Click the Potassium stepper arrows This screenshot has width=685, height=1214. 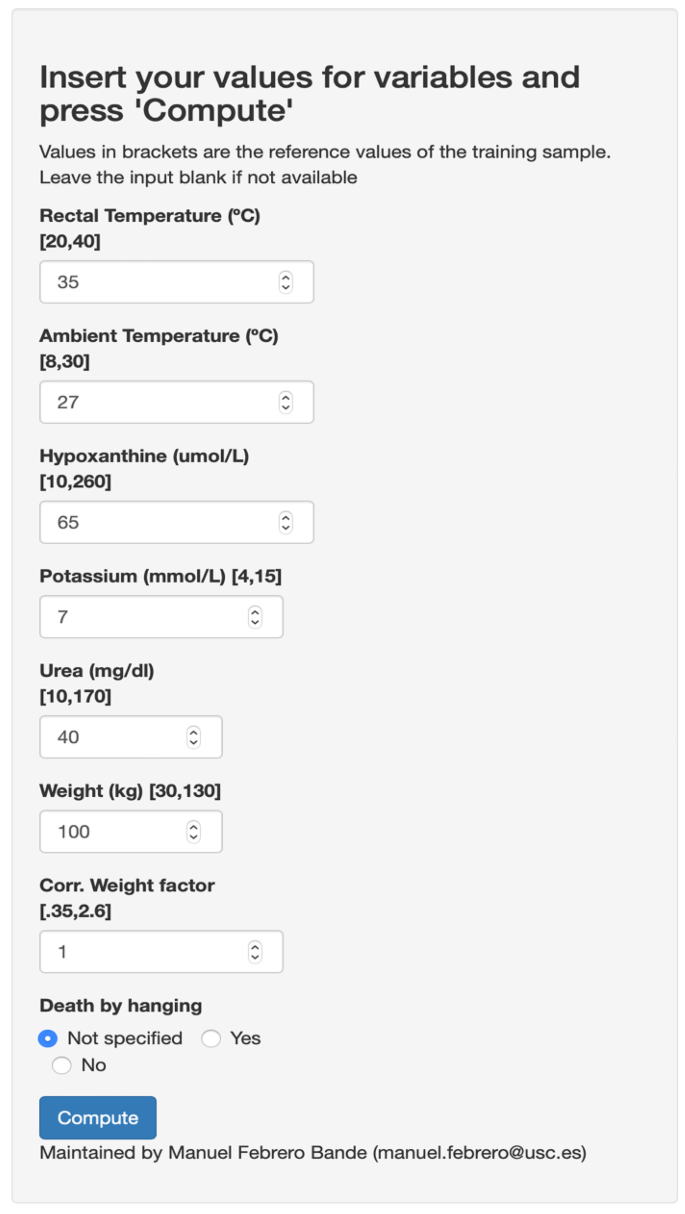pos(255,617)
